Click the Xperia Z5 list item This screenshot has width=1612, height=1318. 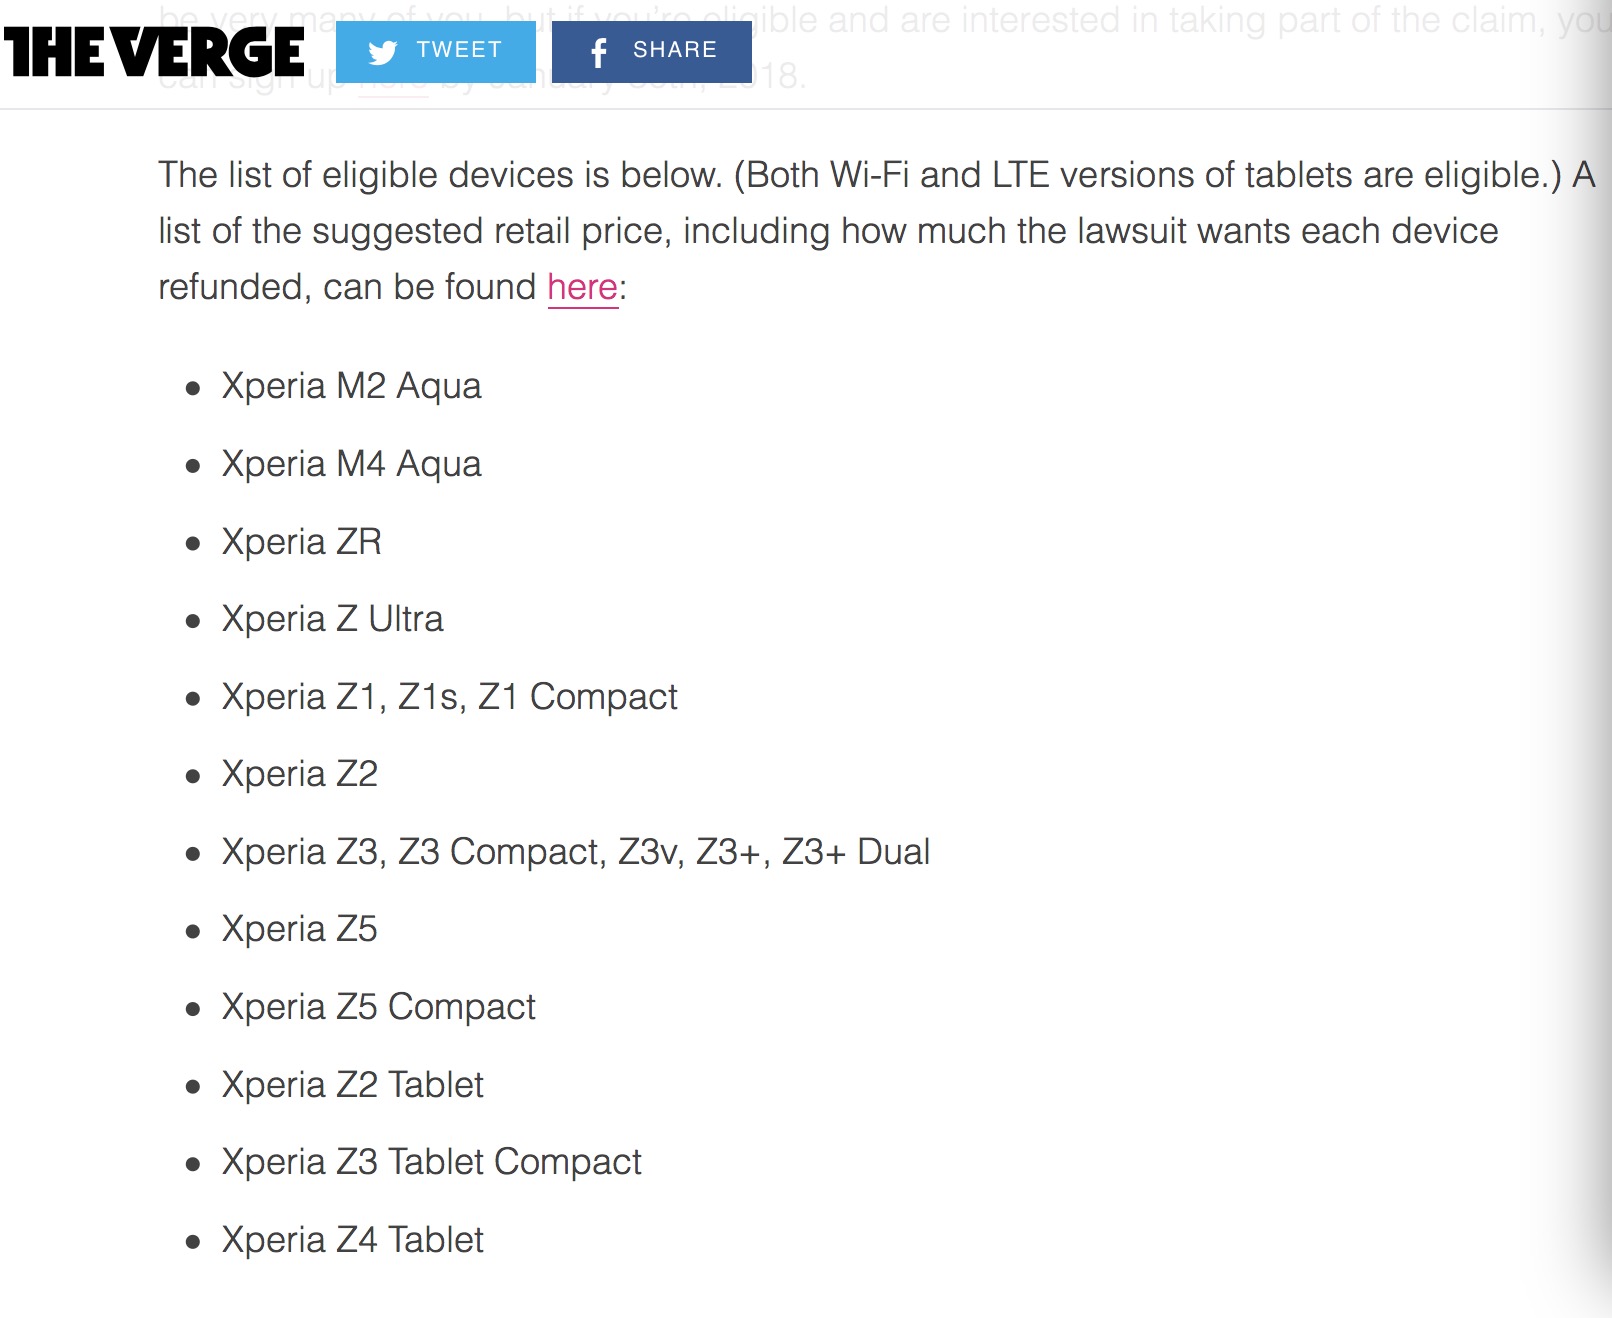pos(299,929)
